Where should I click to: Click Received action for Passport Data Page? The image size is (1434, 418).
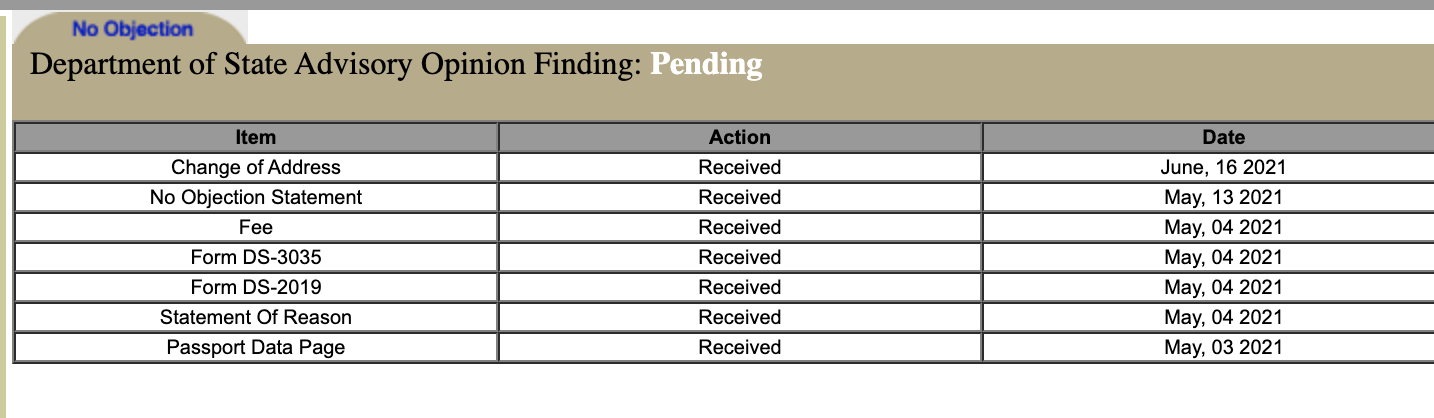point(740,347)
